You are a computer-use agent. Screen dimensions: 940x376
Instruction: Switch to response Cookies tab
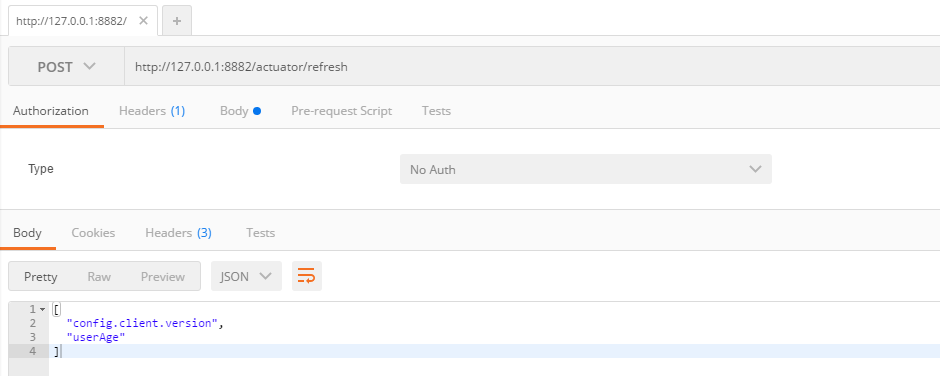pos(94,233)
